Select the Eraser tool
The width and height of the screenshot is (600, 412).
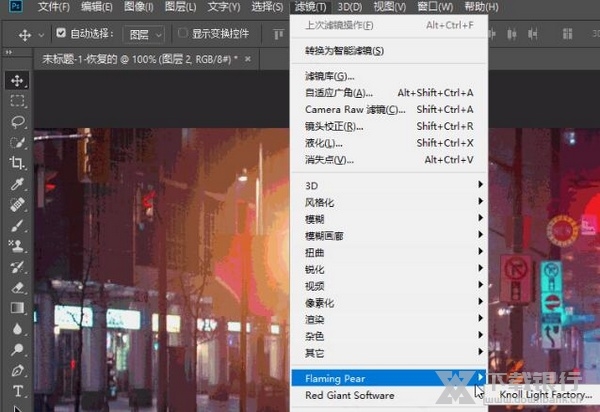[x=17, y=287]
